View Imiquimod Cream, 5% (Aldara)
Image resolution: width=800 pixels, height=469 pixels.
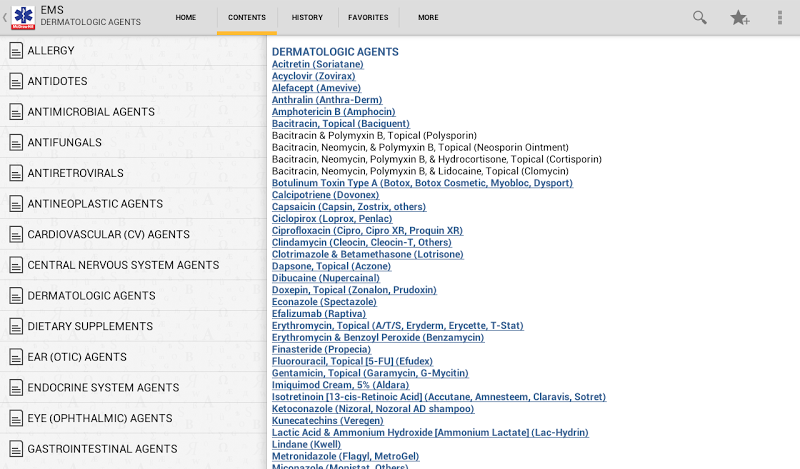tap(340, 385)
